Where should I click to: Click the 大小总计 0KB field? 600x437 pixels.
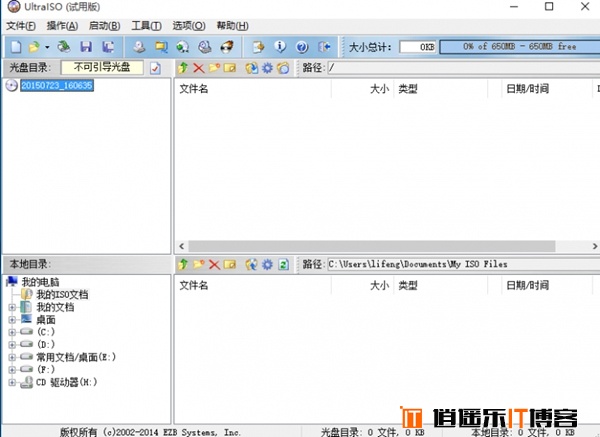click(x=418, y=47)
